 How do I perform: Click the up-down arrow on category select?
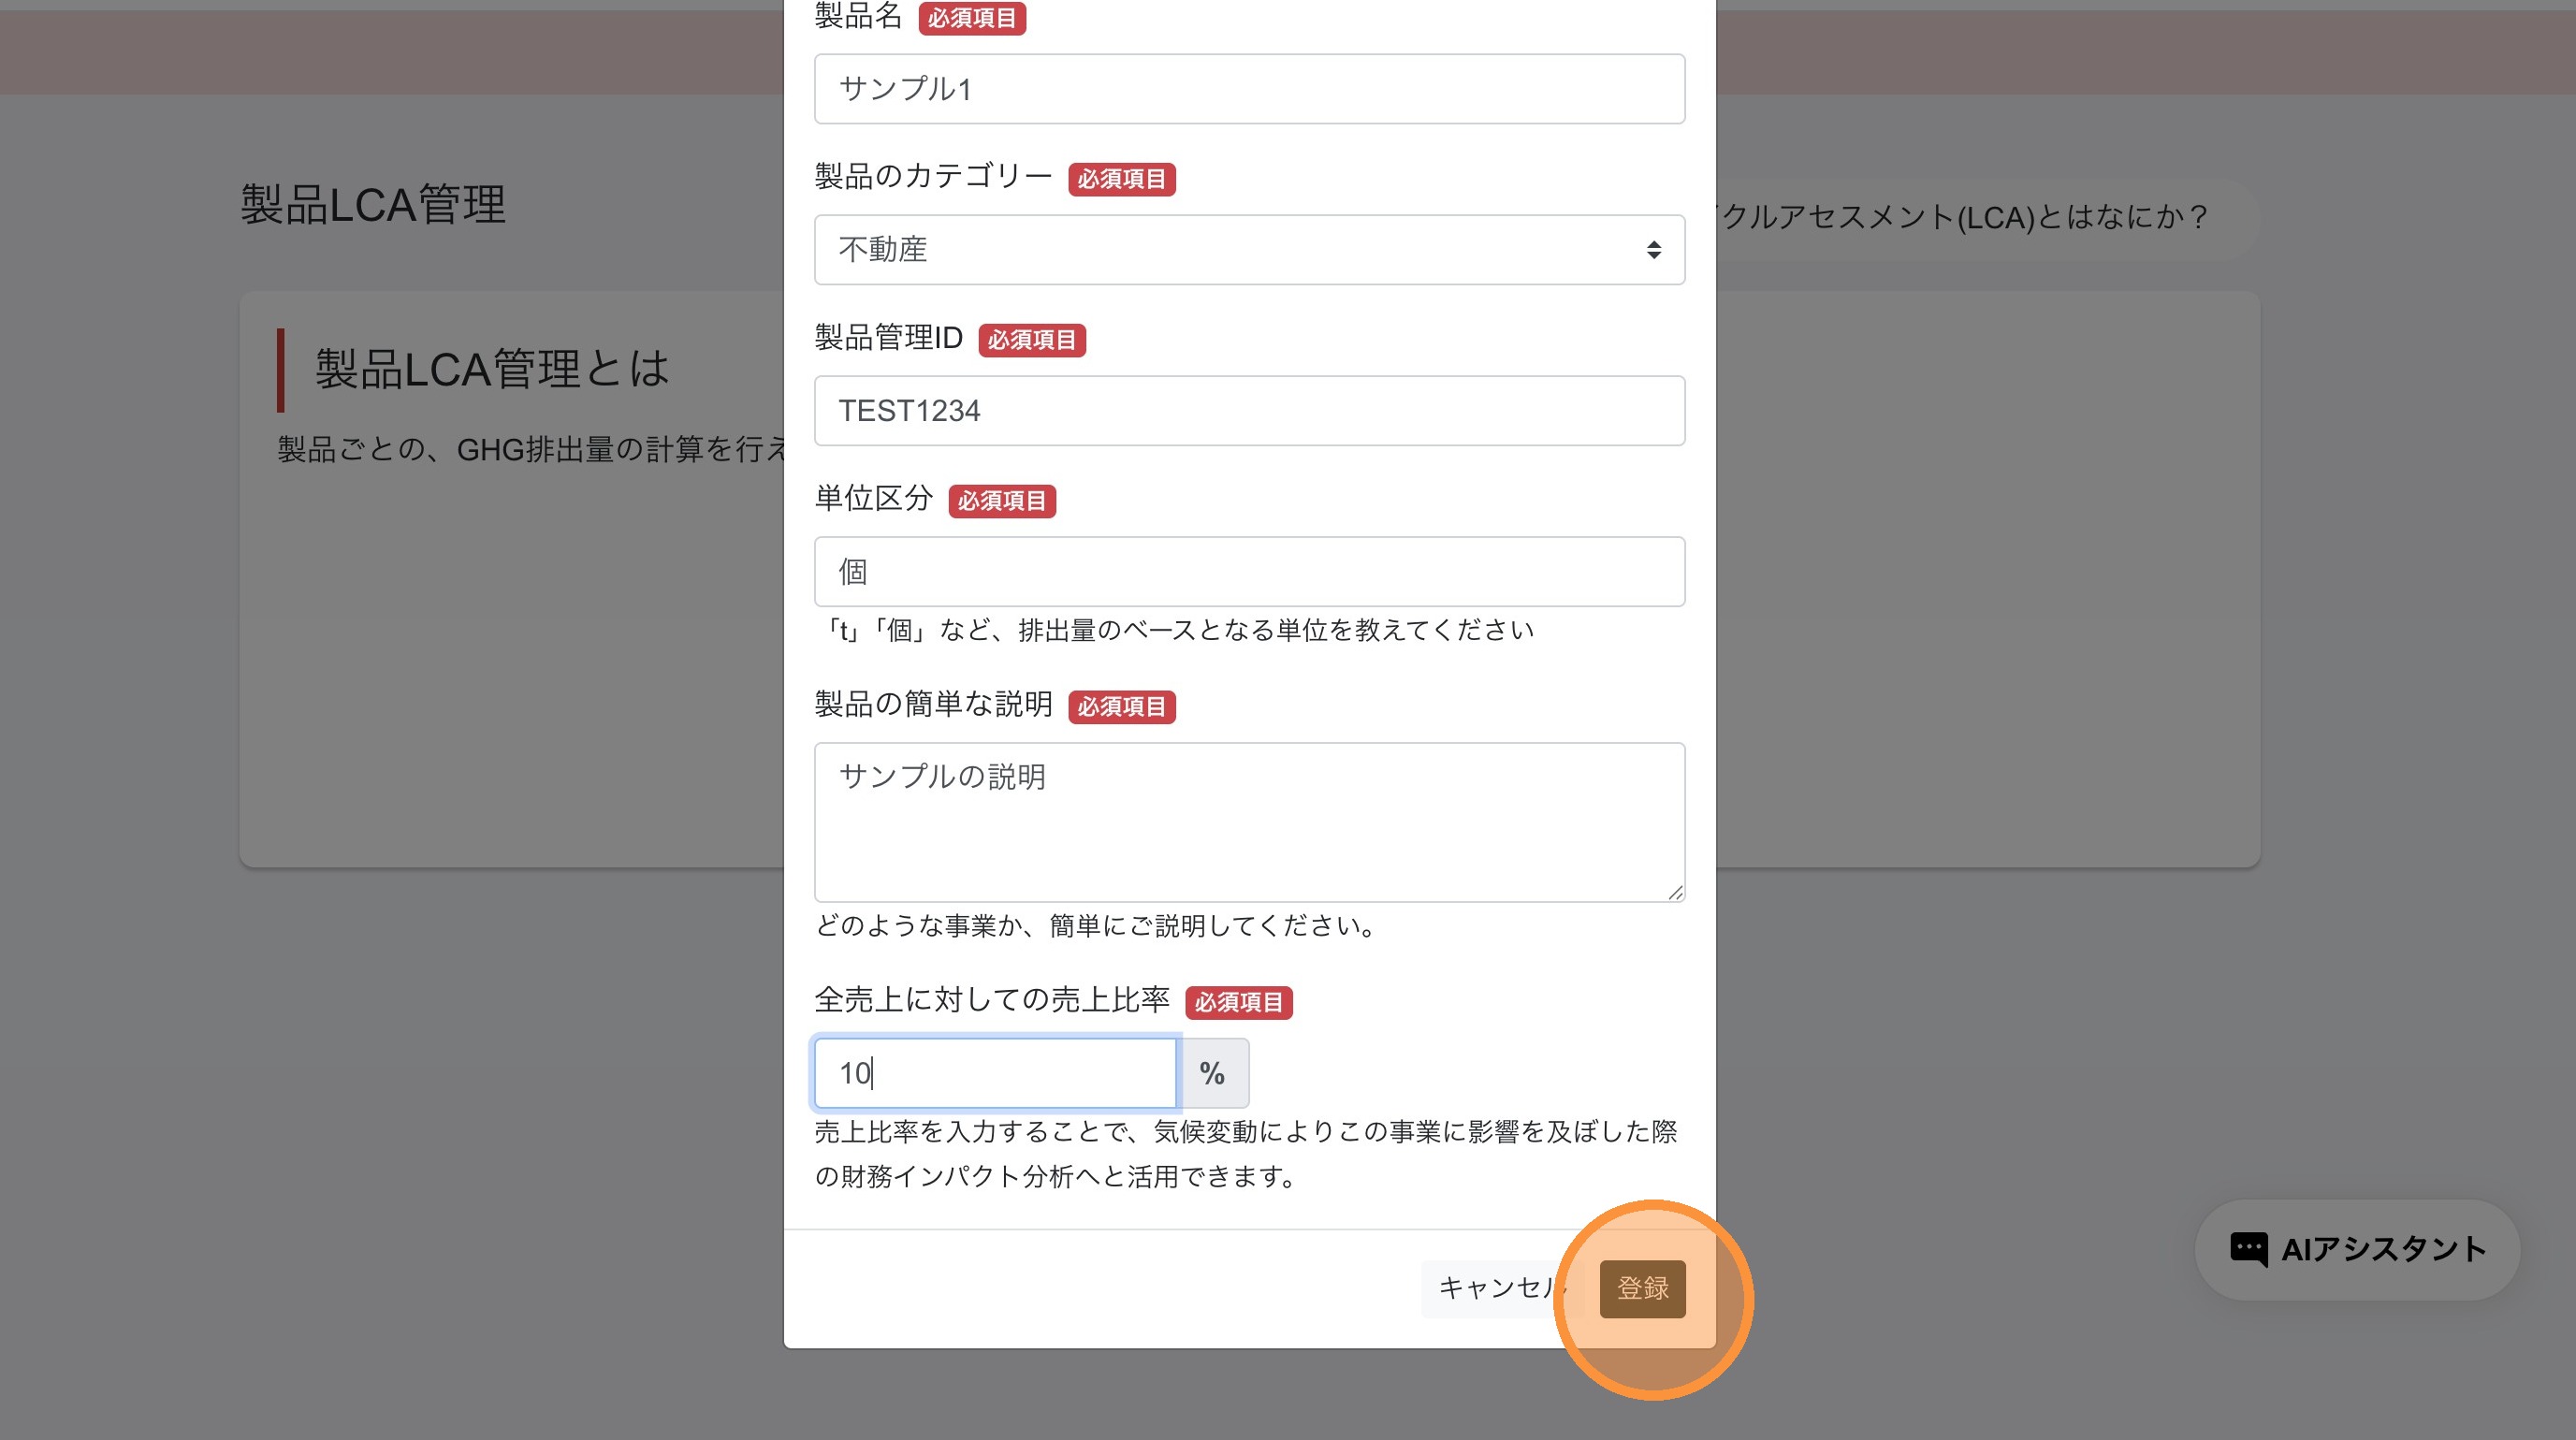click(1653, 250)
